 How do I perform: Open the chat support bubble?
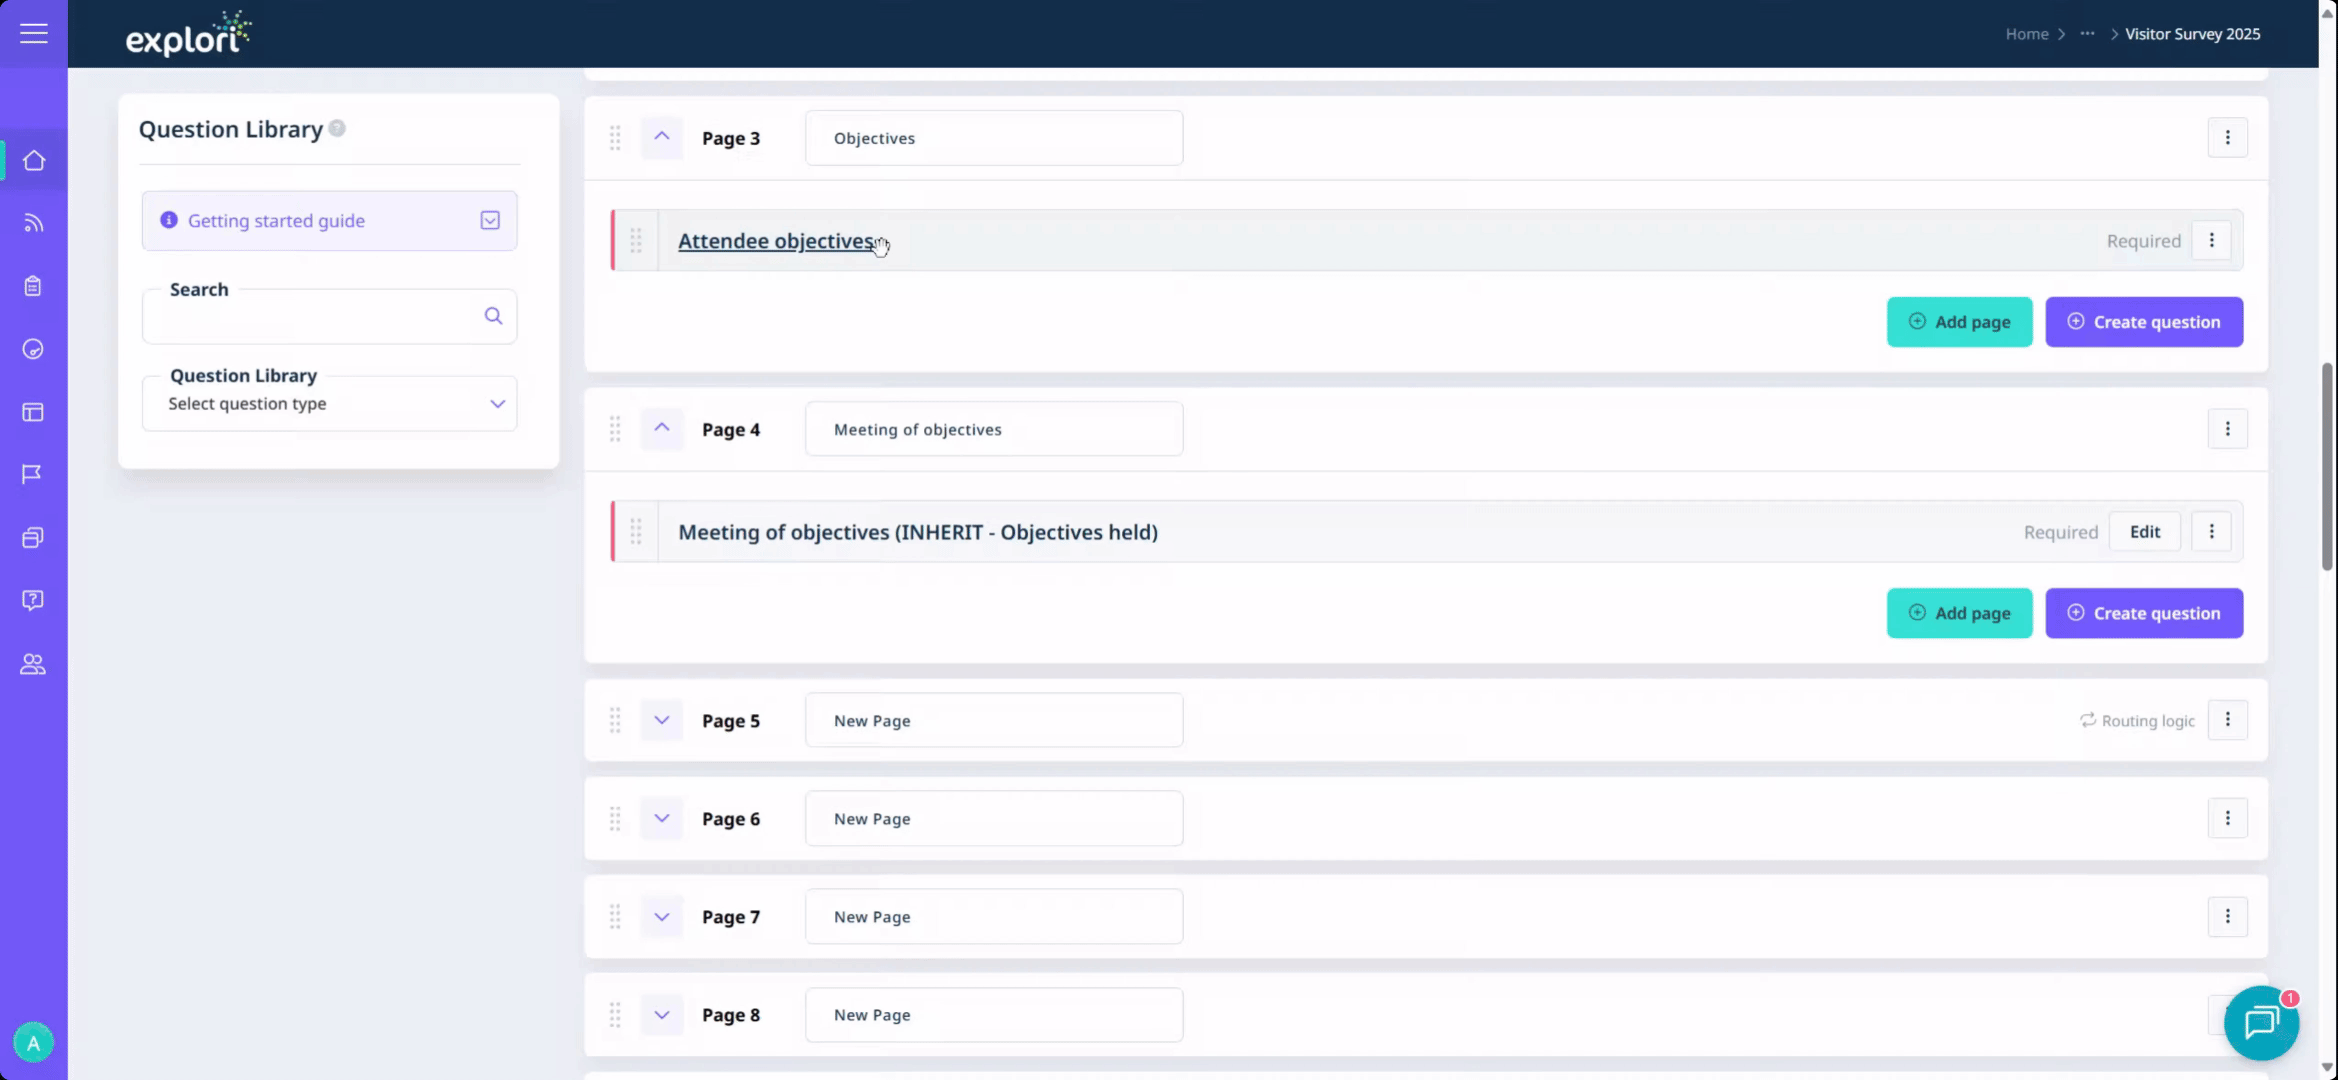coord(2261,1023)
